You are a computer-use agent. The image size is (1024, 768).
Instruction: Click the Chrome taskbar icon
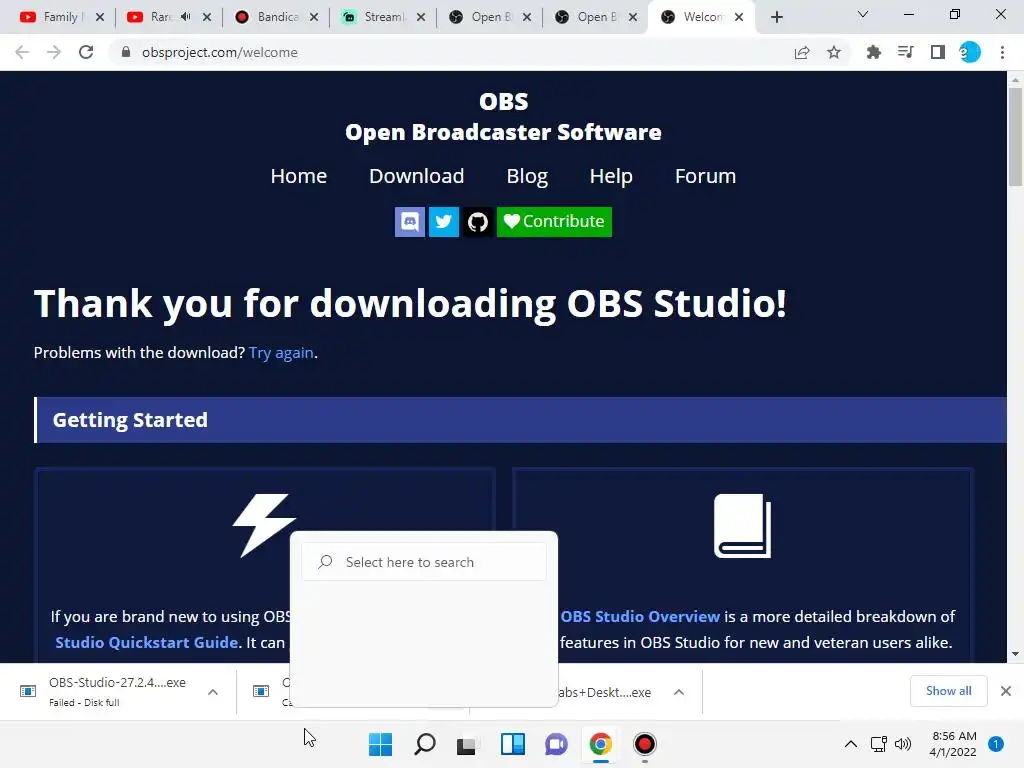(600, 744)
